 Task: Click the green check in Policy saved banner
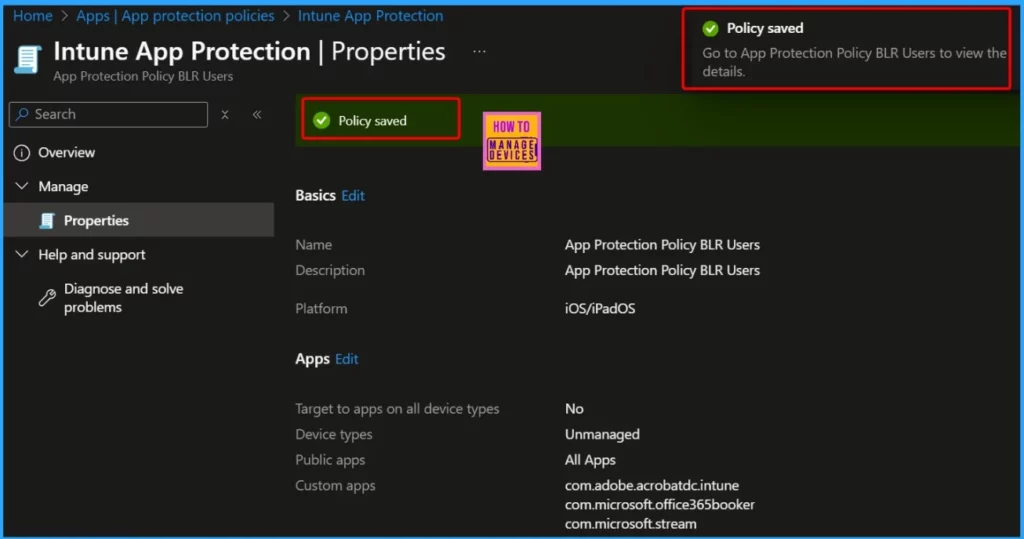(321, 120)
